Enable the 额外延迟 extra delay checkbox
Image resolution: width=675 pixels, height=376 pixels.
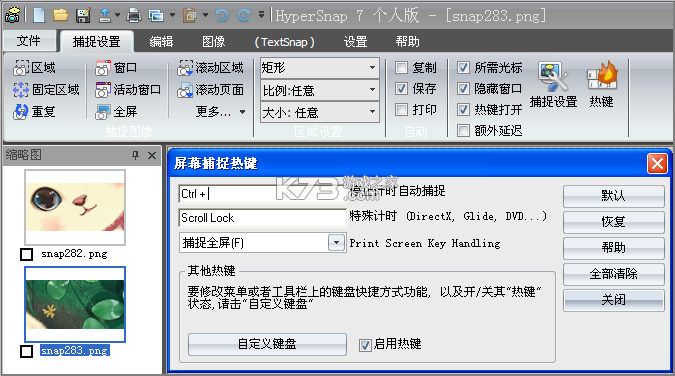pyautogui.click(x=463, y=131)
